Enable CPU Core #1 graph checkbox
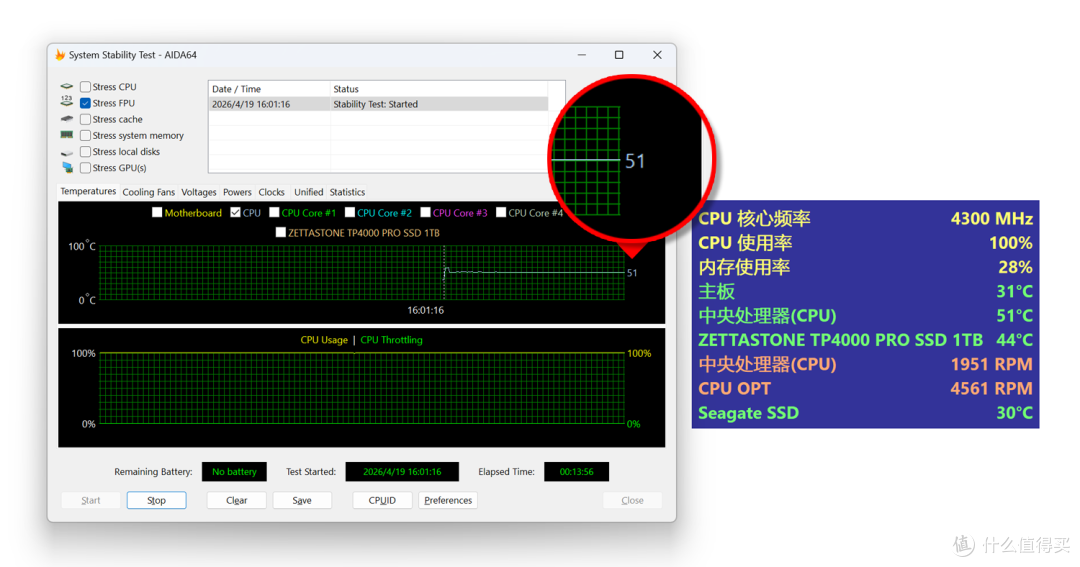Image resolution: width=1080 pixels, height=567 pixels. [x=274, y=213]
